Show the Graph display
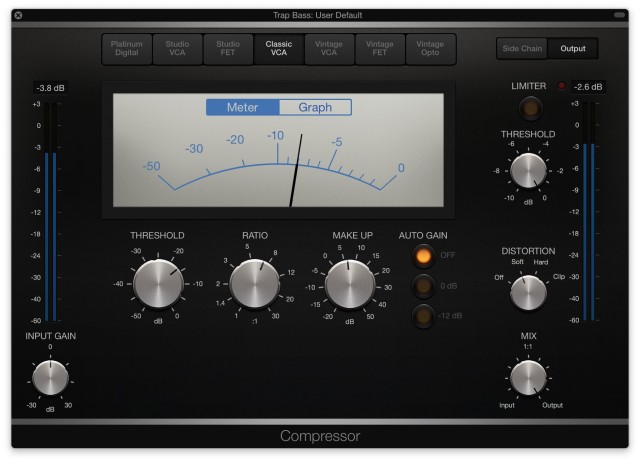Viewport: 640px width, 462px height. 315,107
